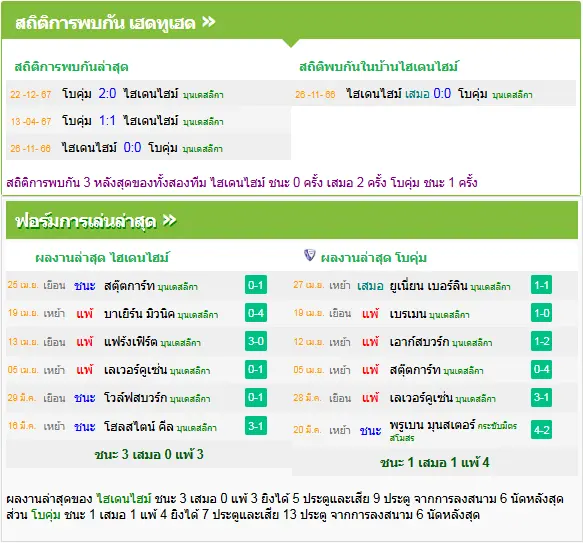Click the บุนเดสลีกา label in the 22-12-67 match

(203, 95)
